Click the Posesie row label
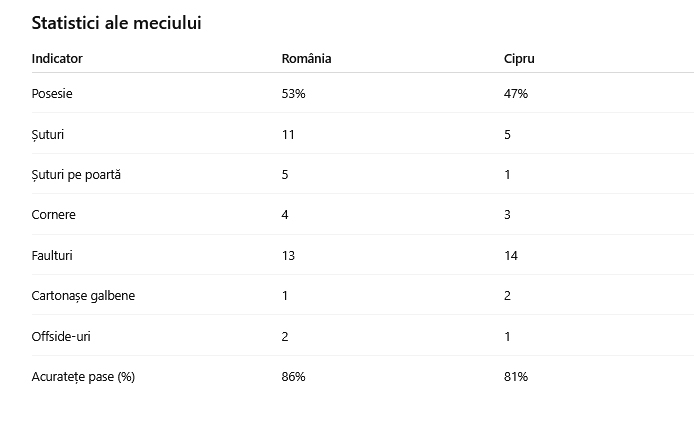The image size is (694, 440). tap(52, 93)
